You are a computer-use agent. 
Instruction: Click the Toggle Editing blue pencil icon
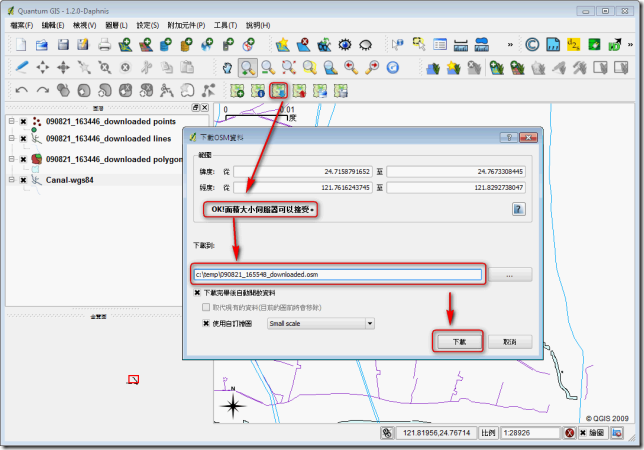22,67
